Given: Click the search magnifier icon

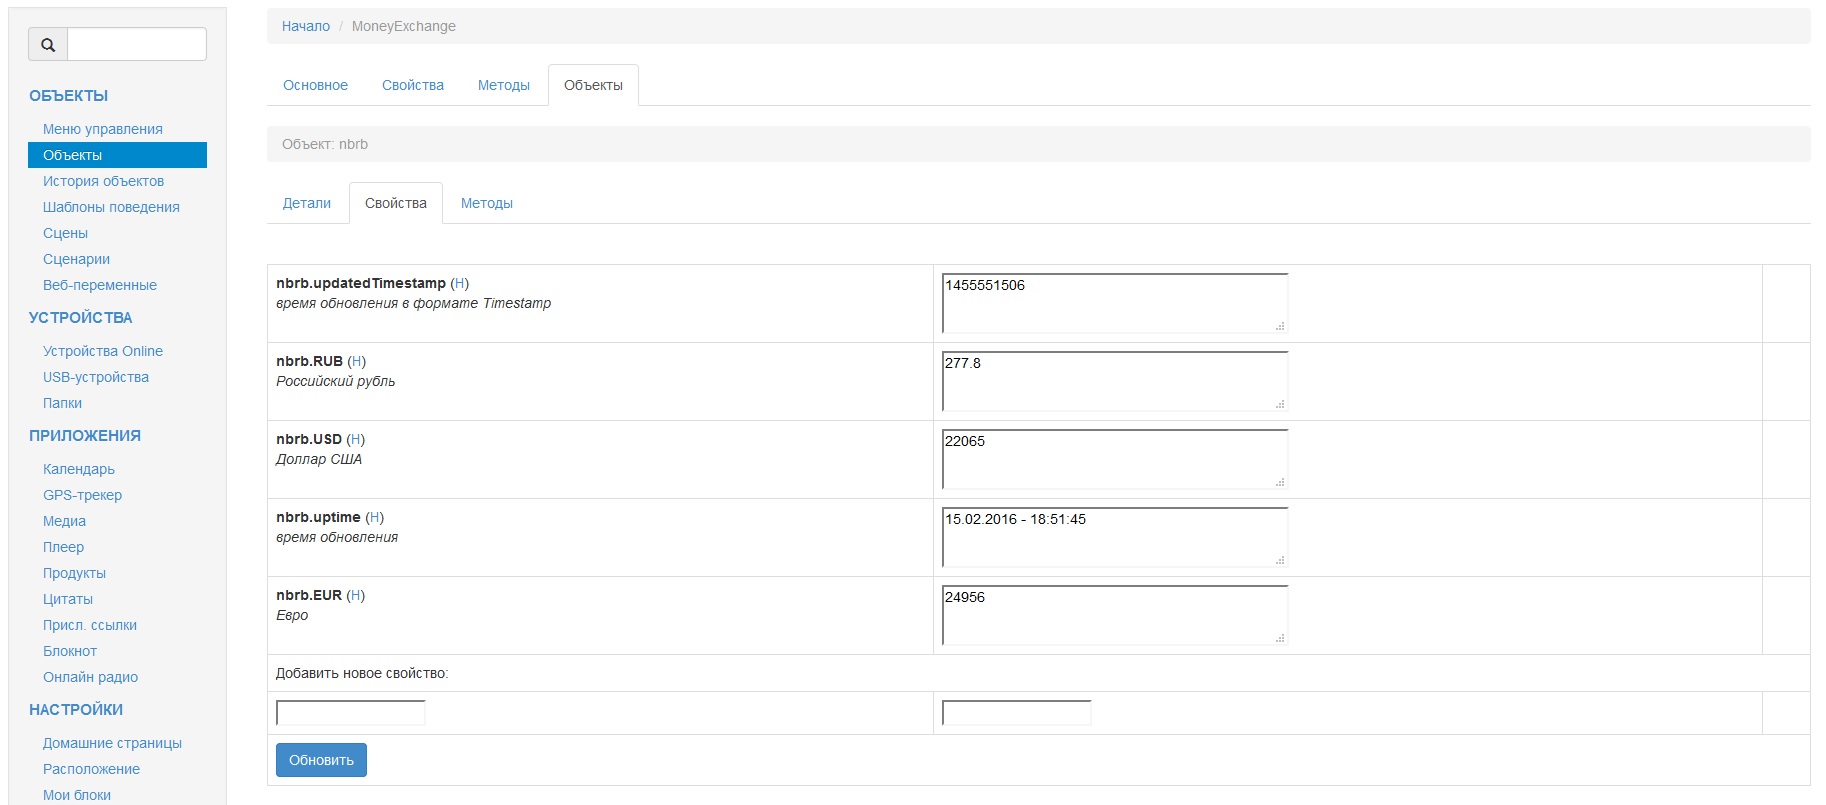Looking at the screenshot, I should tap(48, 45).
